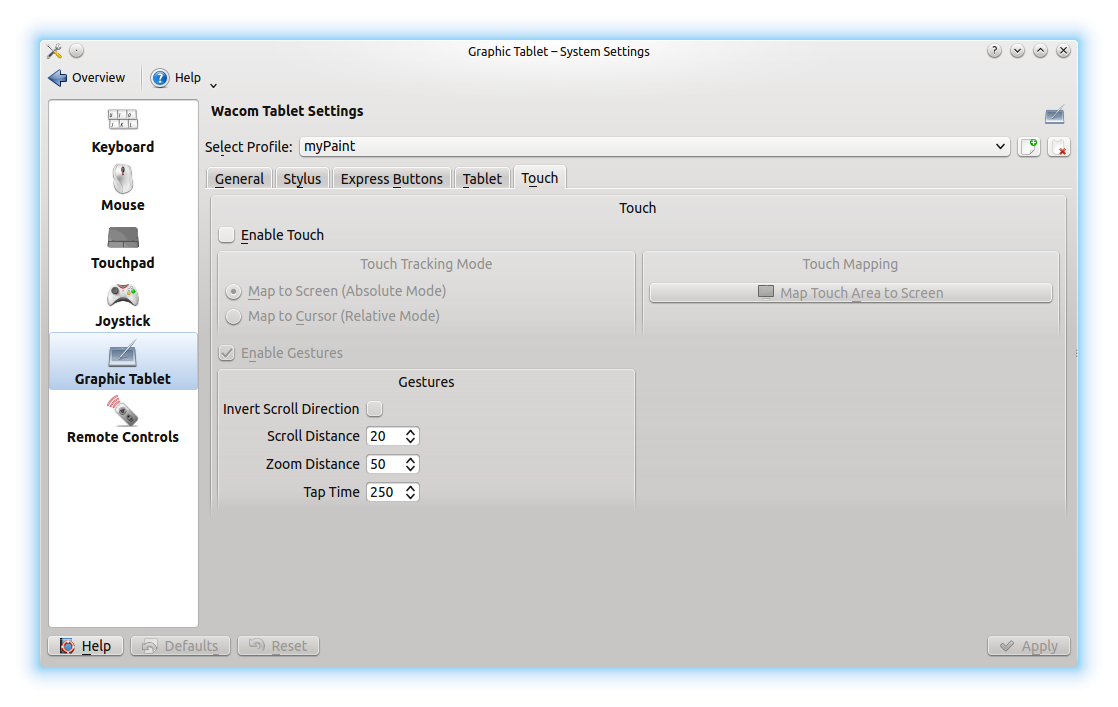Image resolution: width=1118 pixels, height=707 pixels.
Task: Click the Touch Tracking Mode label
Action: point(426,264)
